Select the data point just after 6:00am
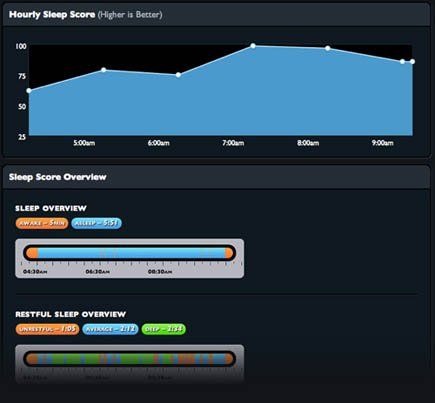This screenshot has height=403, width=435. [178, 75]
